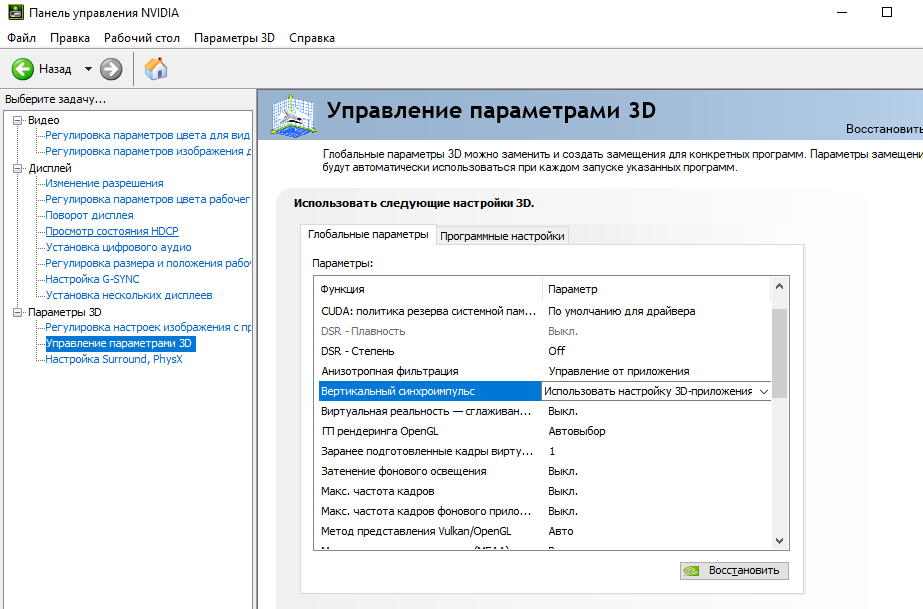923x609 pixels.
Task: Go to Home via house icon
Action: [x=156, y=68]
